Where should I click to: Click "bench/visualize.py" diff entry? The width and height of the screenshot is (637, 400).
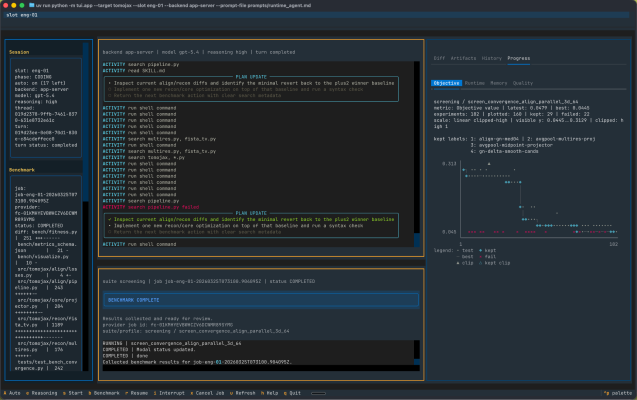tap(43, 257)
